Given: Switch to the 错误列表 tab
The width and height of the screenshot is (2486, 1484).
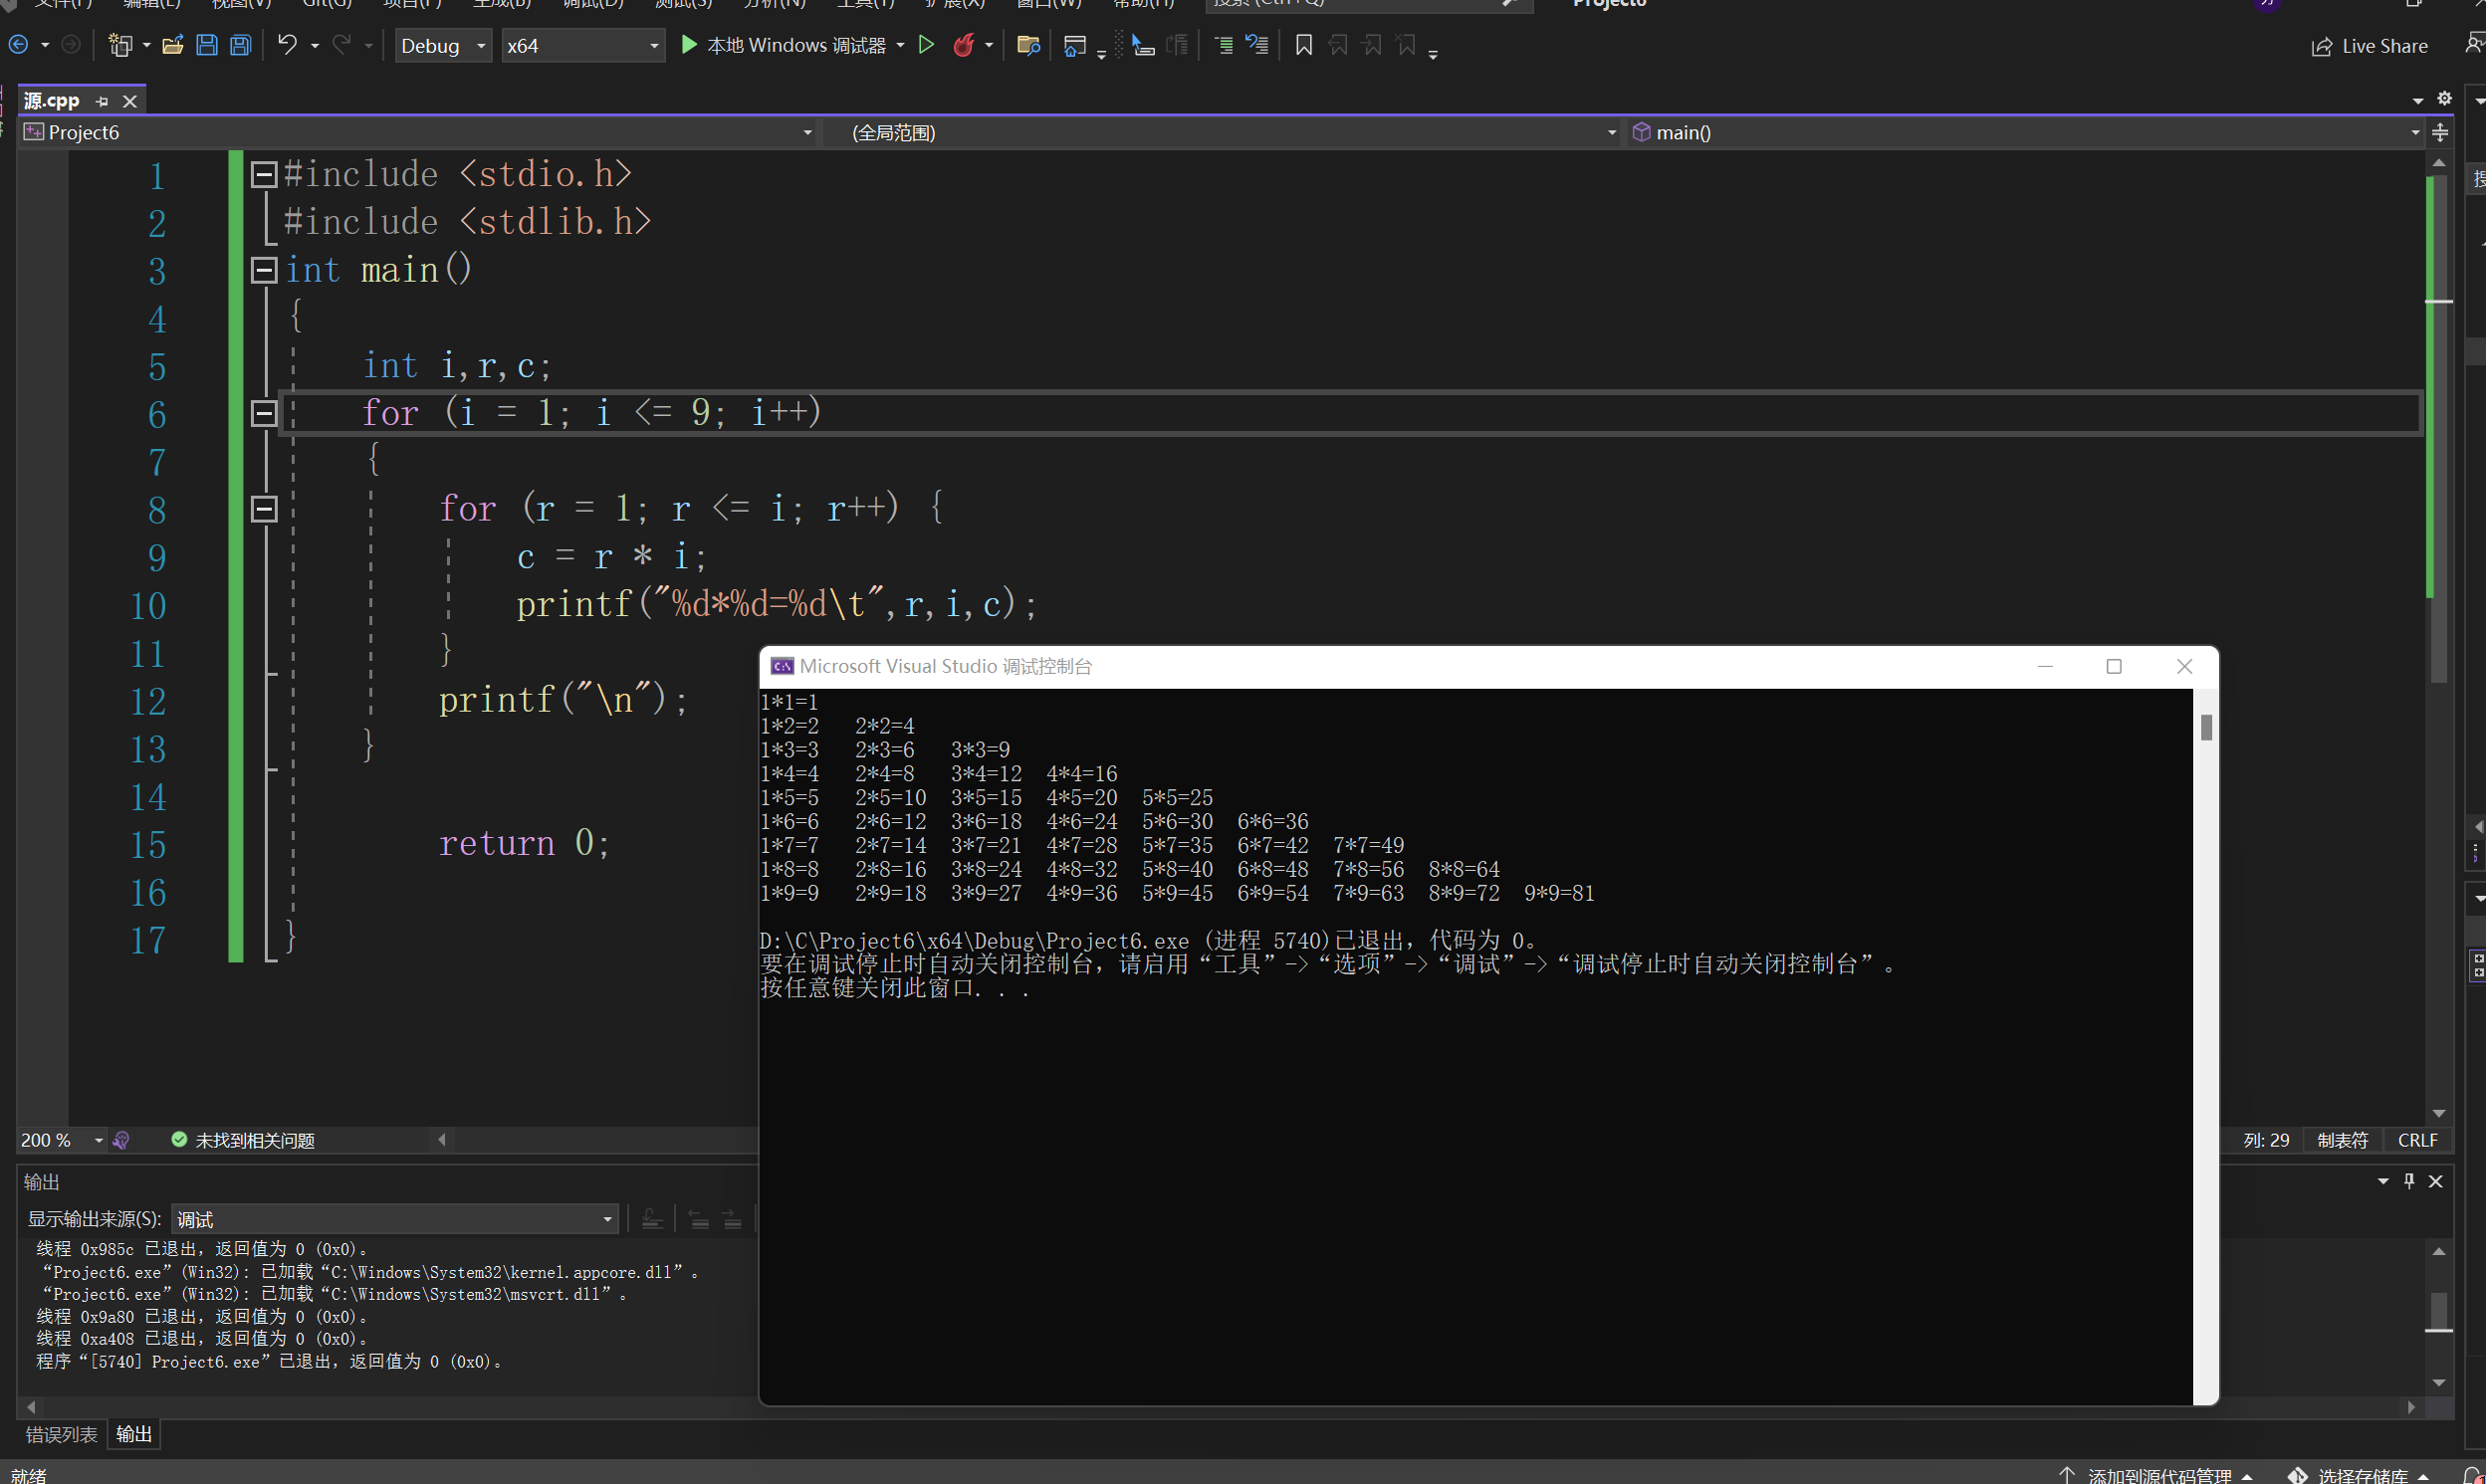Looking at the screenshot, I should [61, 1434].
